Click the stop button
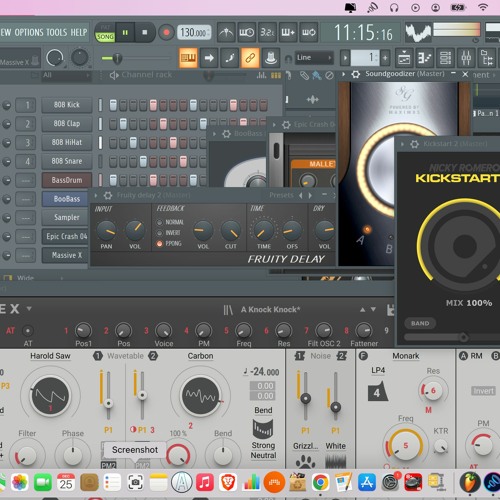This screenshot has height=500, width=500. point(145,33)
